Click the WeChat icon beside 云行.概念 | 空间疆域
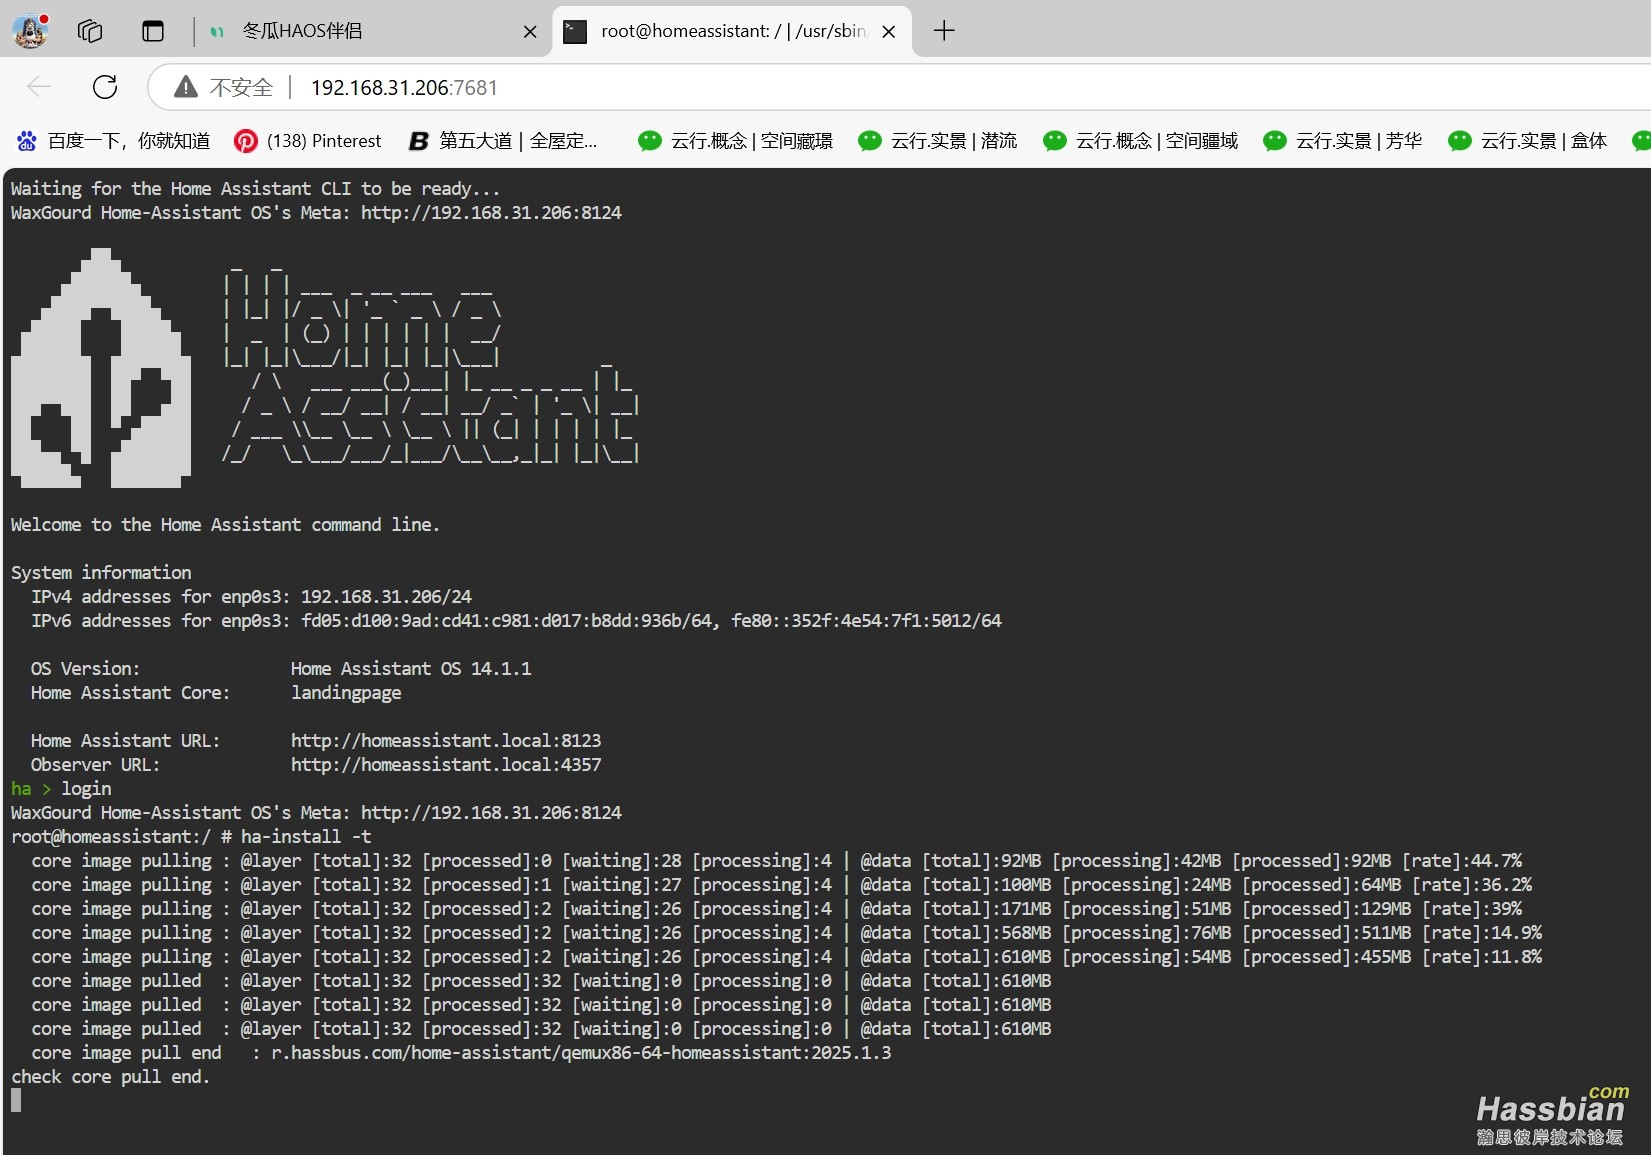This screenshot has height=1155, width=1651. tap(1055, 141)
